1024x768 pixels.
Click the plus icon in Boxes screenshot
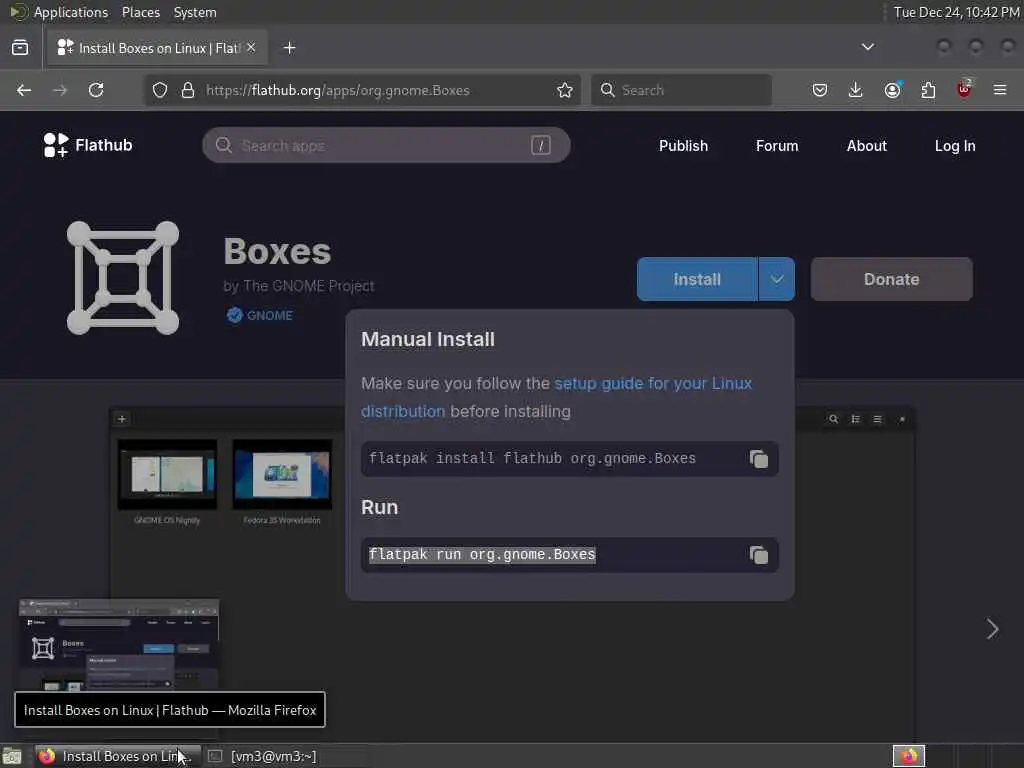tap(122, 419)
